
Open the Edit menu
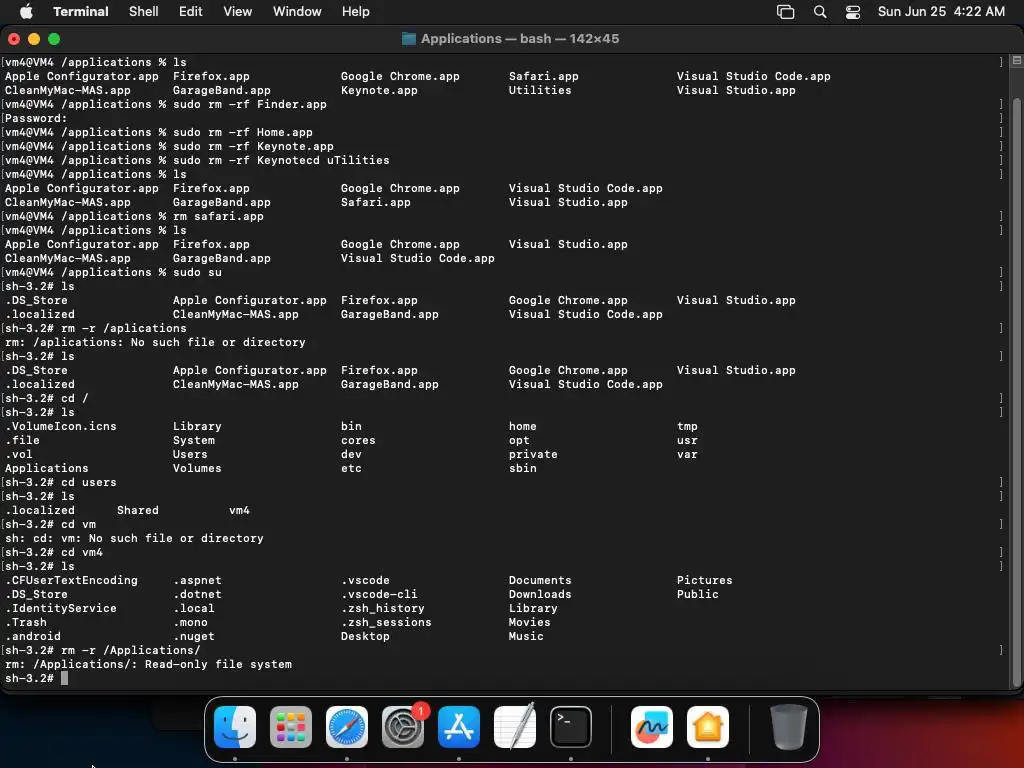click(191, 12)
